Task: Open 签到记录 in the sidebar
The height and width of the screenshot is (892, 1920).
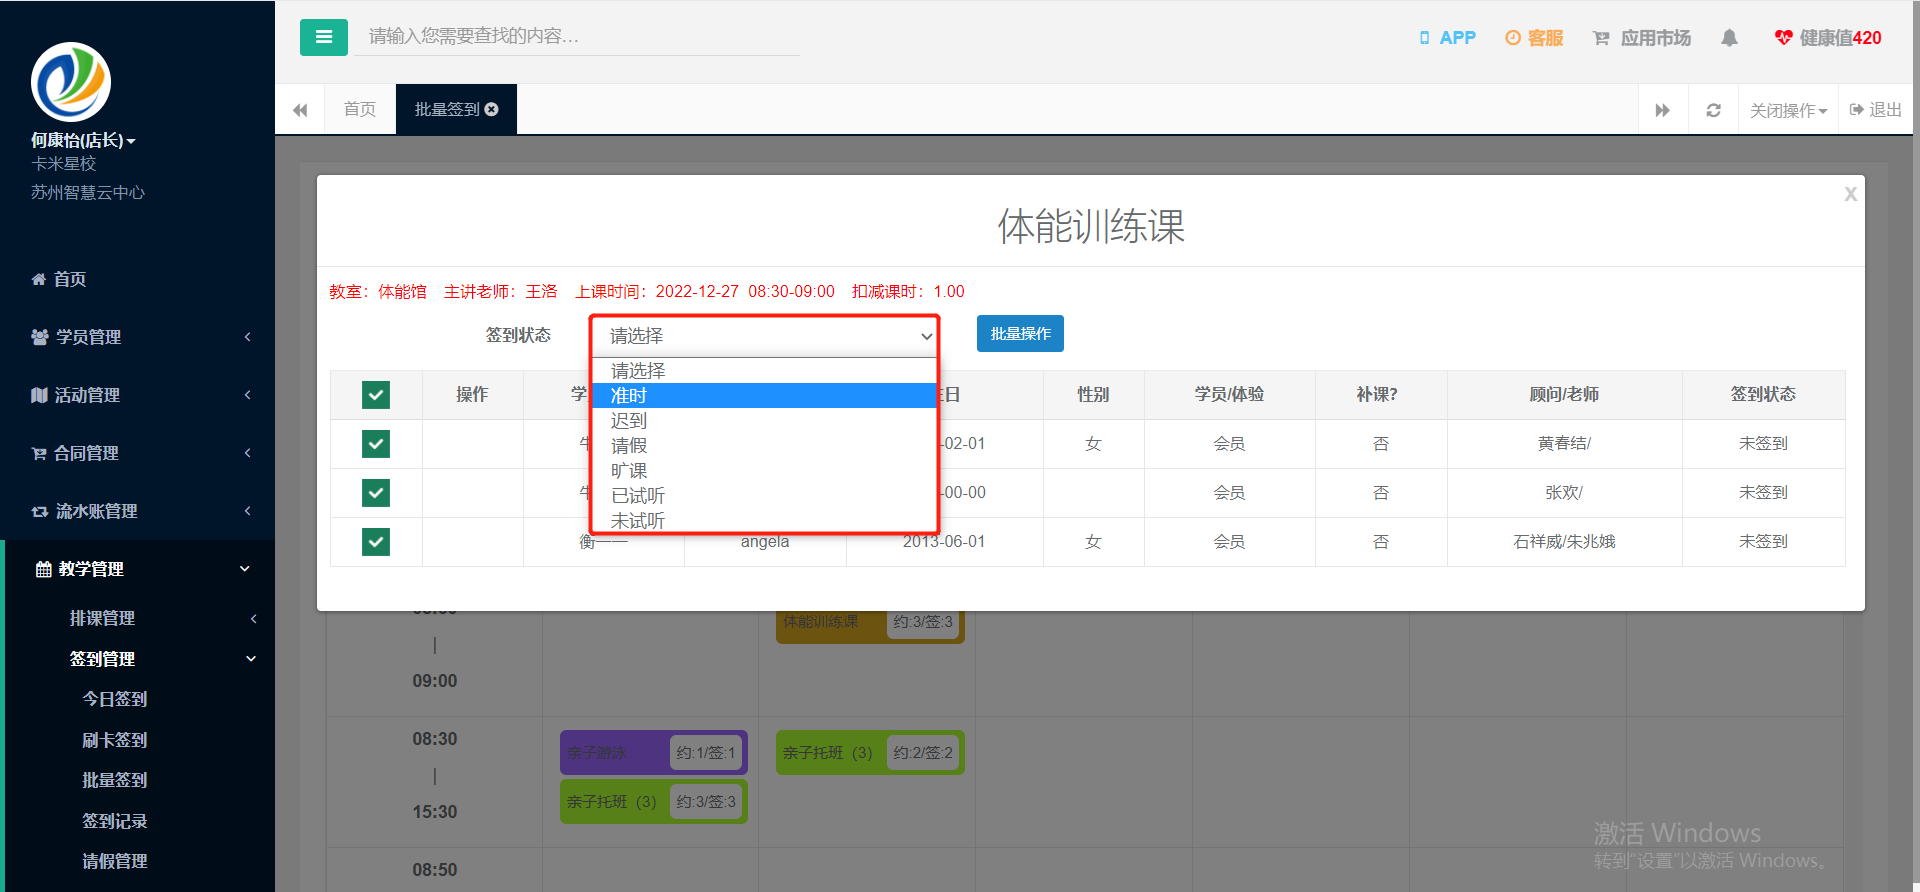Action: 115,821
